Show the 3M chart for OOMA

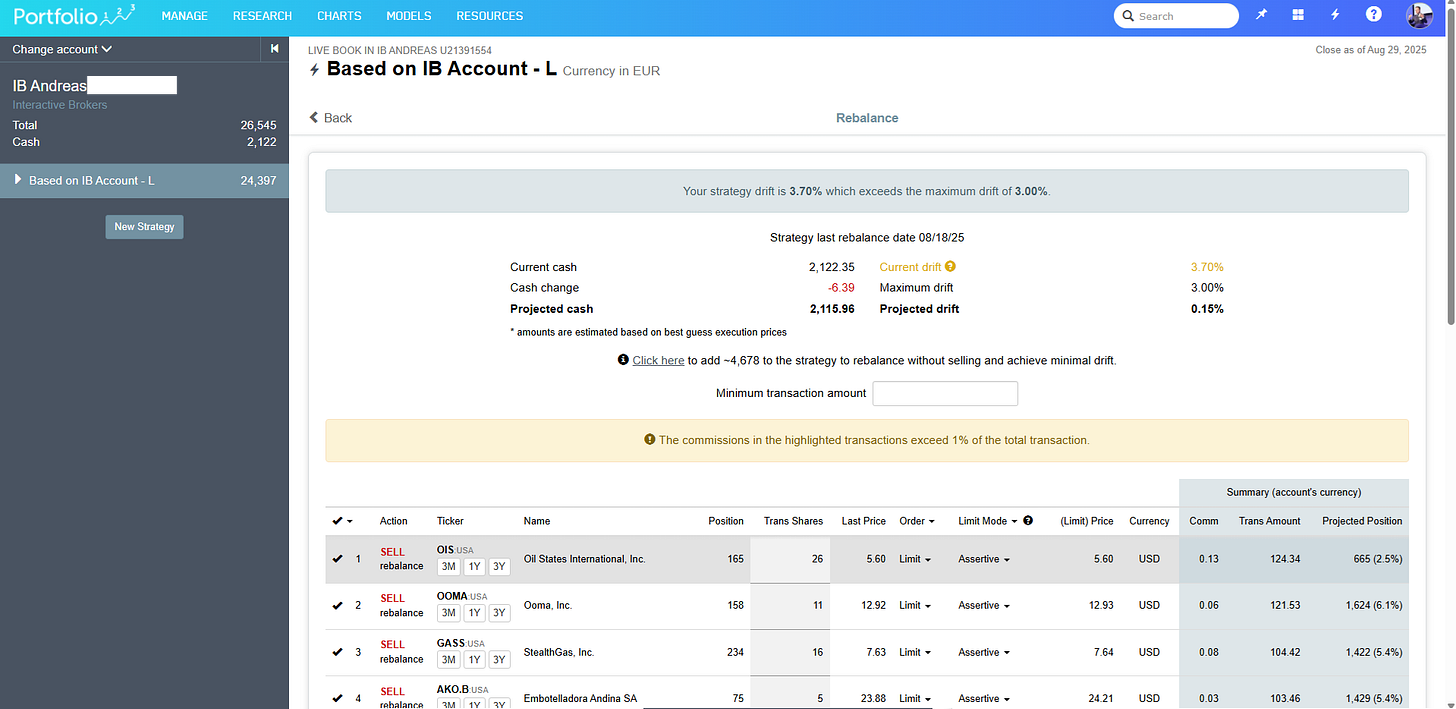449,613
